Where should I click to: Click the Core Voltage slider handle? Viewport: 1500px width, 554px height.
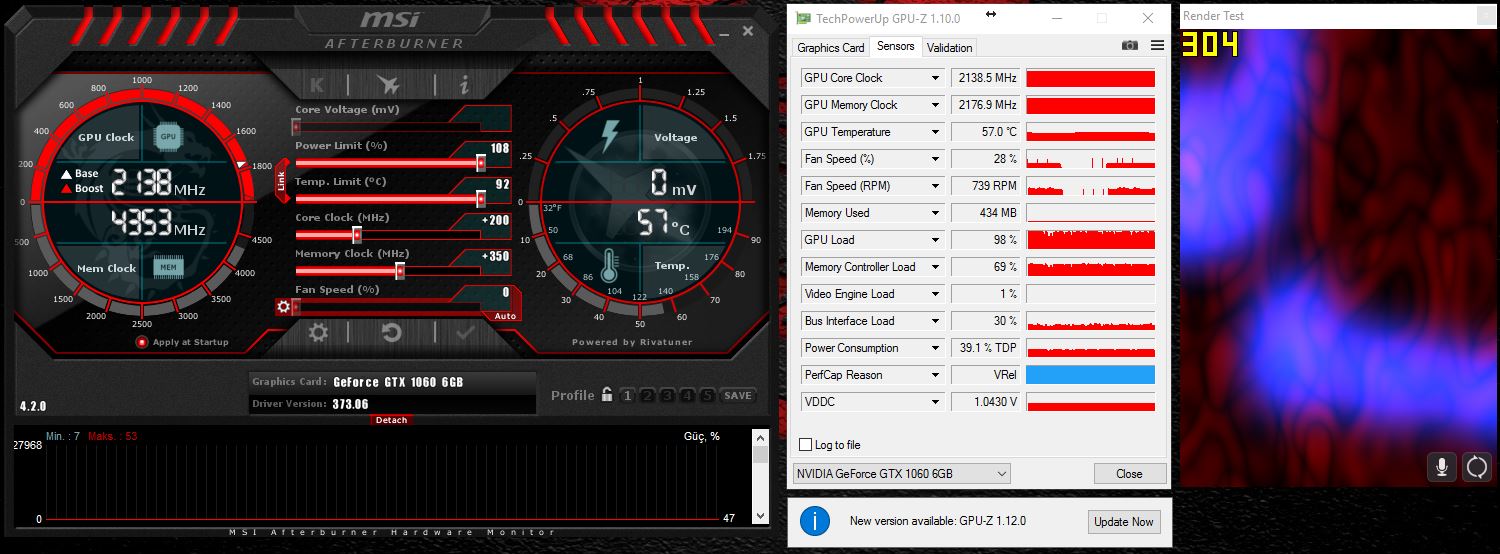[x=296, y=127]
